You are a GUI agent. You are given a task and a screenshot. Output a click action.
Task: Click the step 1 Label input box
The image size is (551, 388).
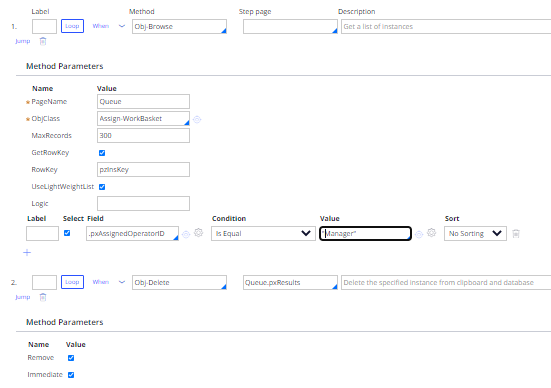point(44,26)
